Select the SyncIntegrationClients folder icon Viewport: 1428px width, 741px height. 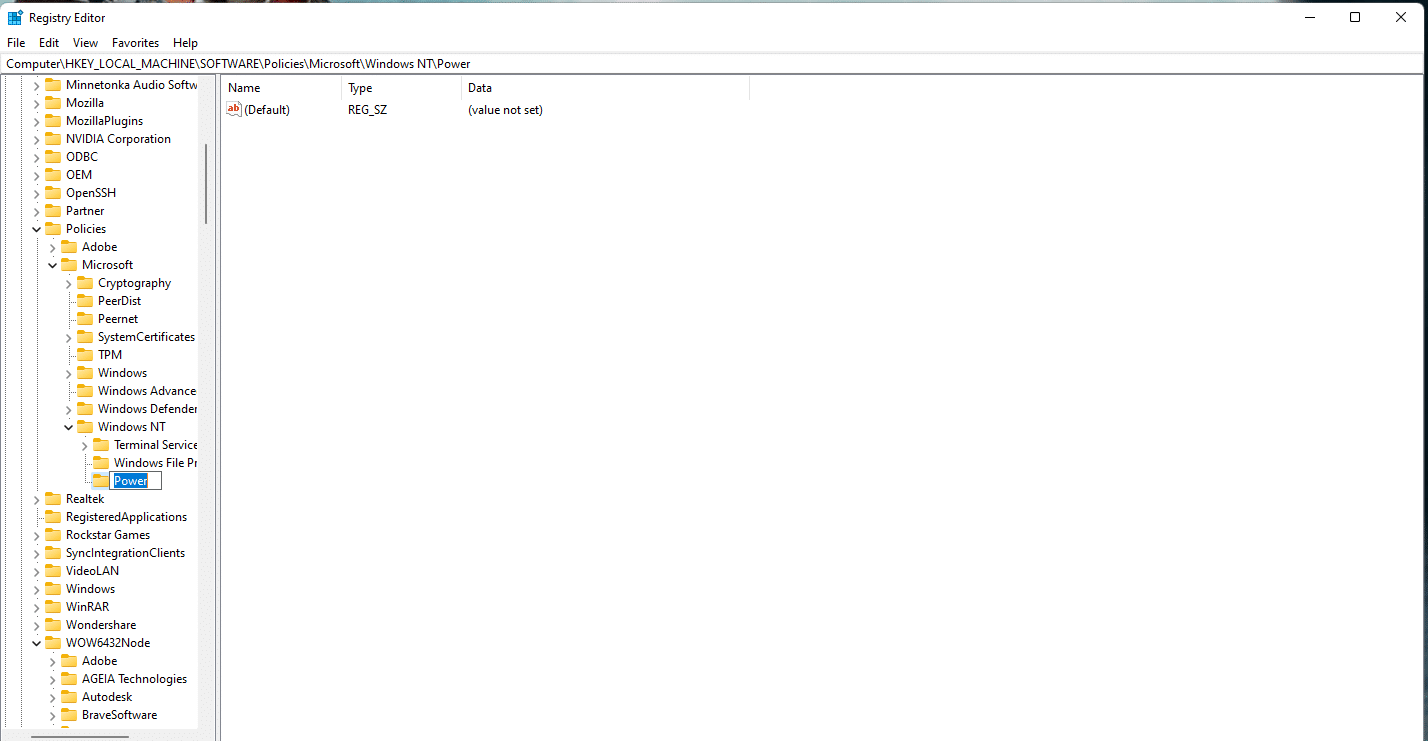pyautogui.click(x=53, y=553)
